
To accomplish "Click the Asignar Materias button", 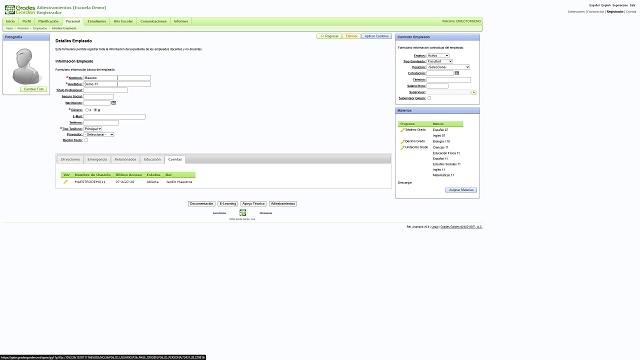I will [x=461, y=190].
